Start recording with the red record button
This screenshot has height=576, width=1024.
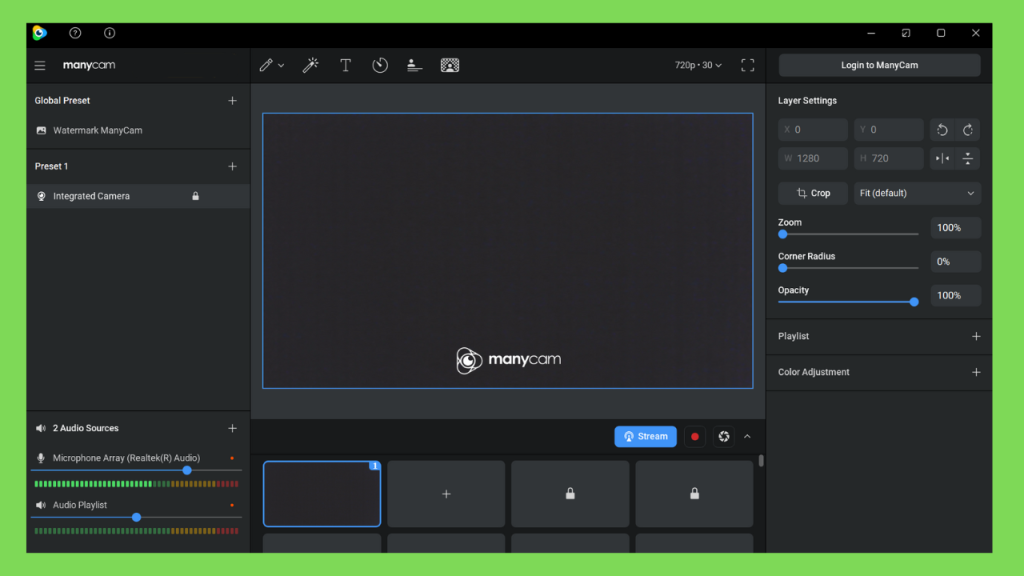(x=695, y=437)
